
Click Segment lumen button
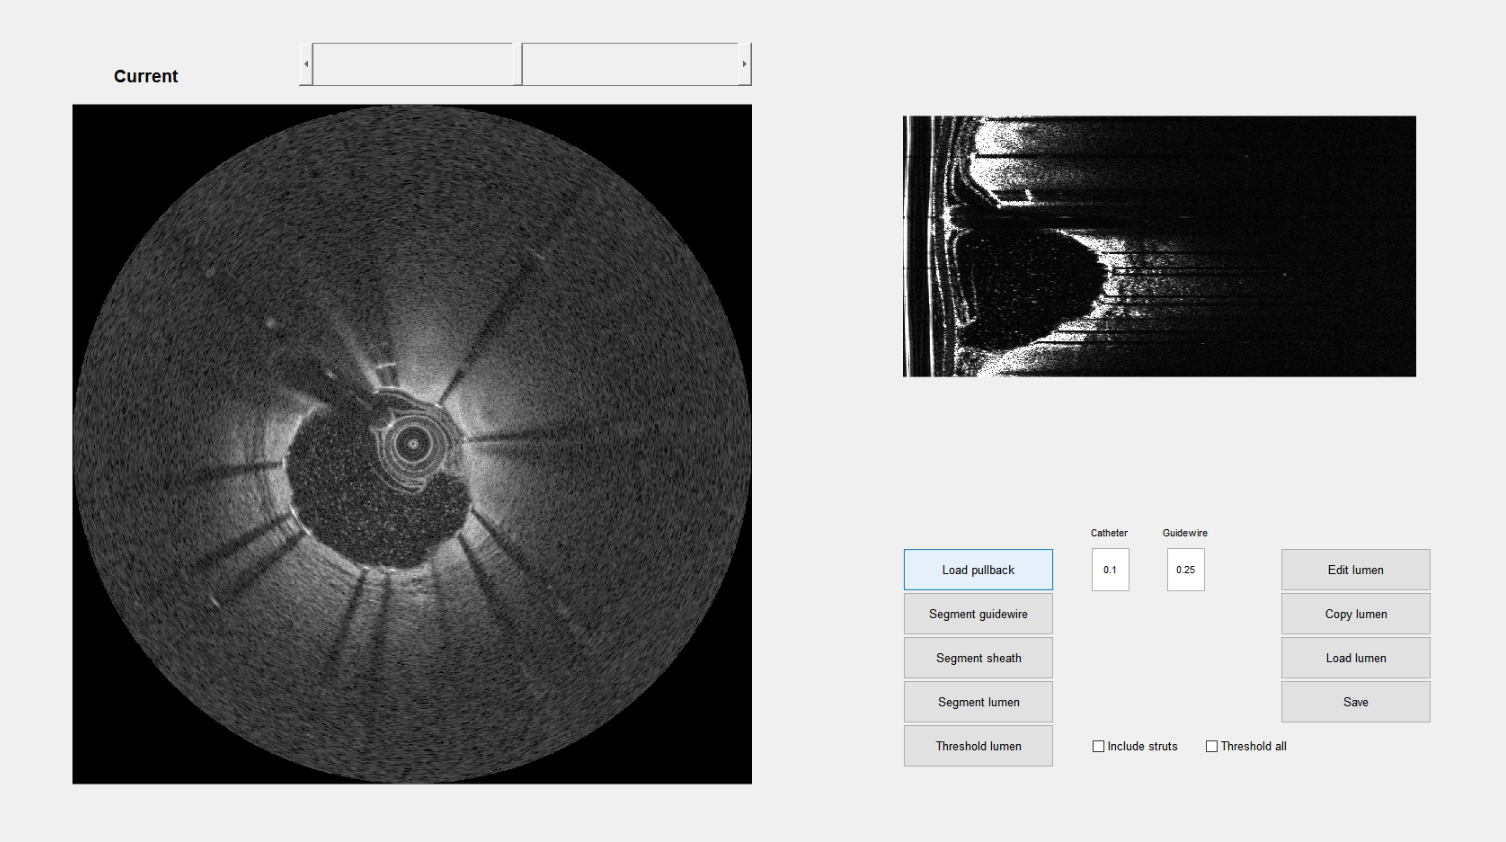coord(978,702)
